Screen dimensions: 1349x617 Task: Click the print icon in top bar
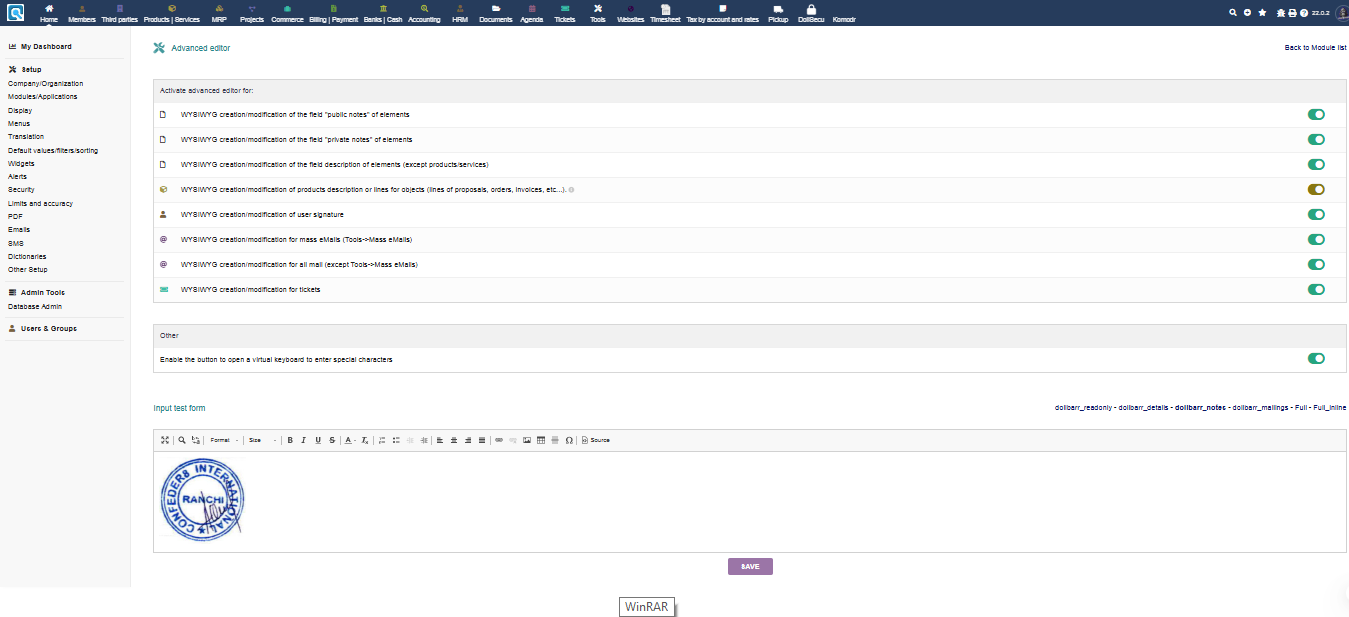click(x=1292, y=13)
